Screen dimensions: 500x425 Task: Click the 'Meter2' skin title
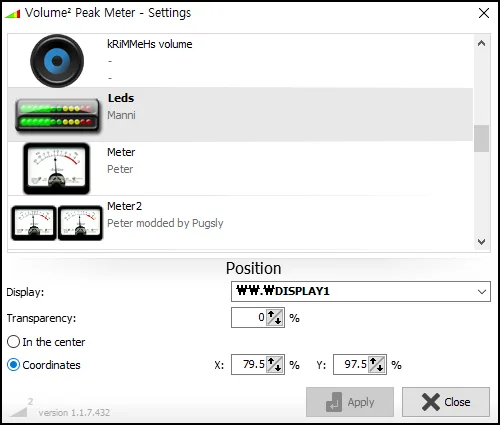click(124, 206)
